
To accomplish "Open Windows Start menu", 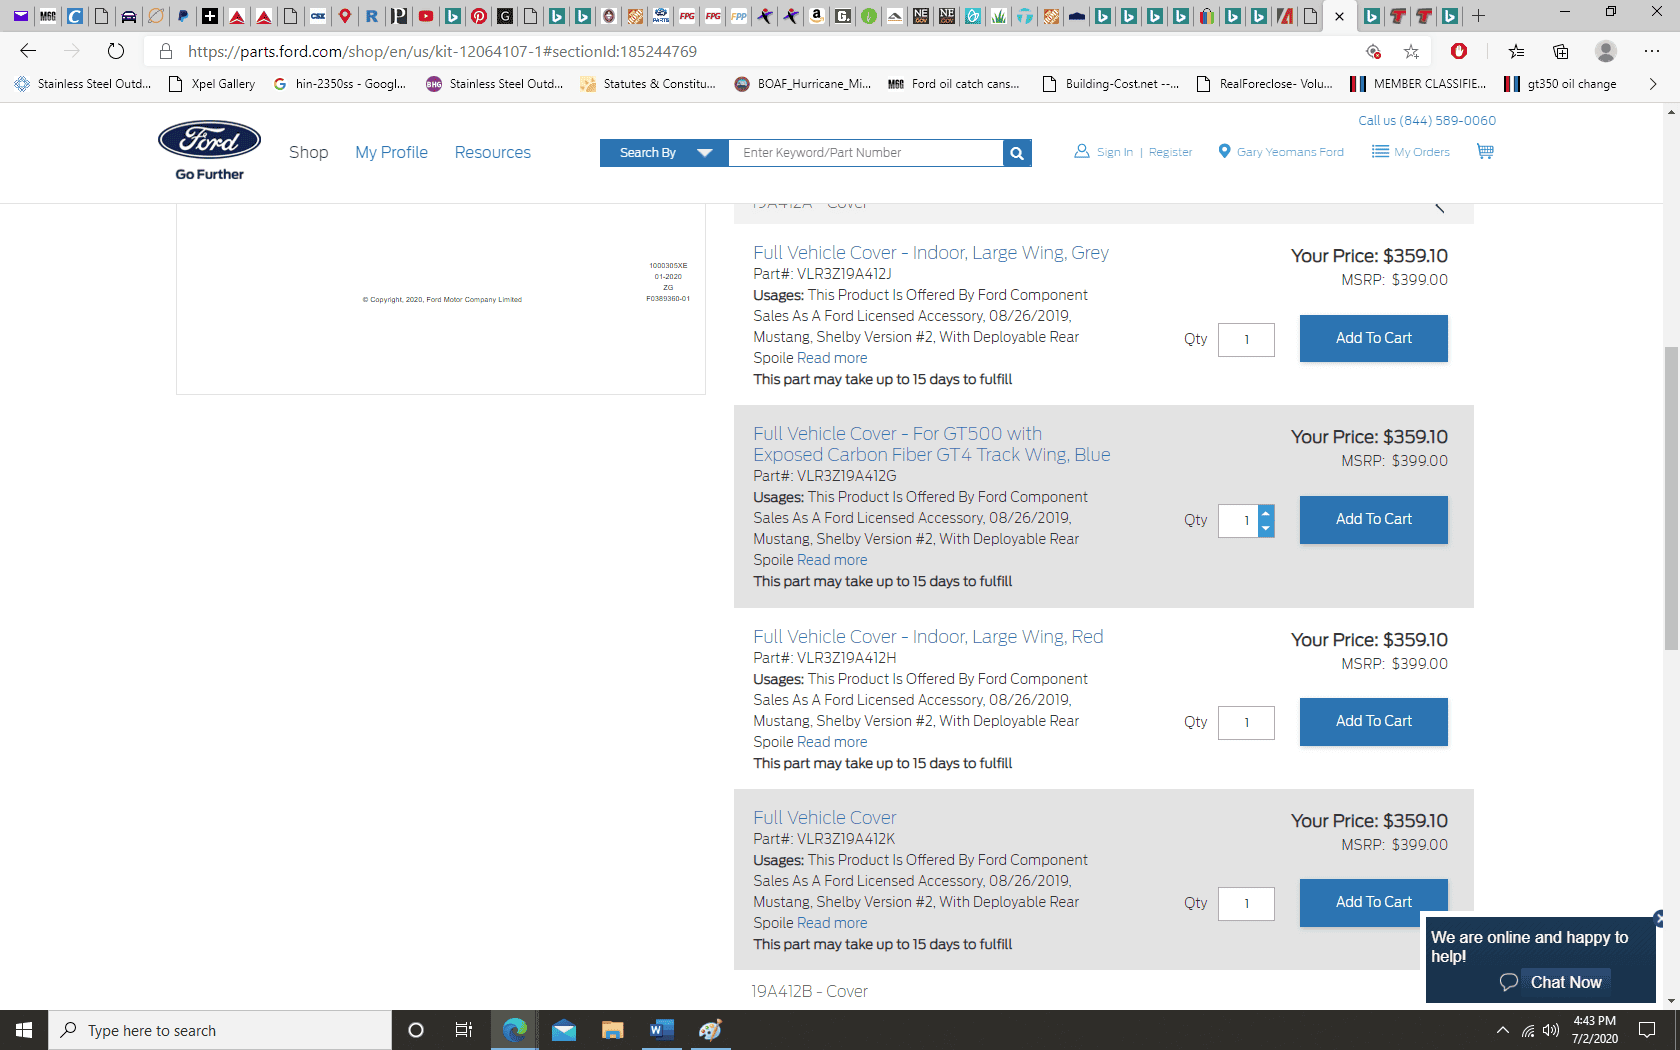I will pos(24,1030).
